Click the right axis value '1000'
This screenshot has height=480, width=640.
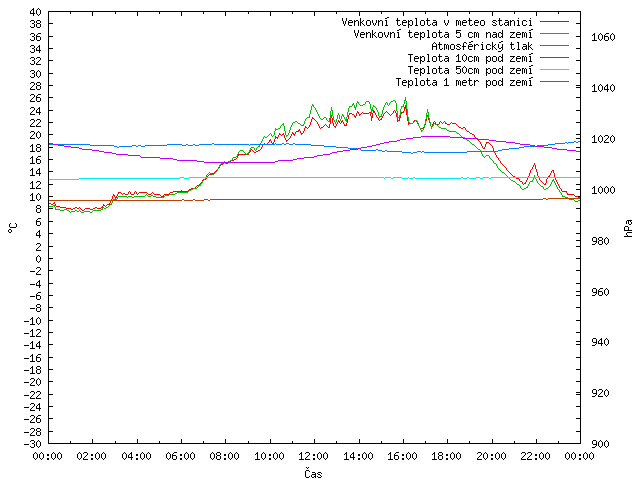(603, 190)
